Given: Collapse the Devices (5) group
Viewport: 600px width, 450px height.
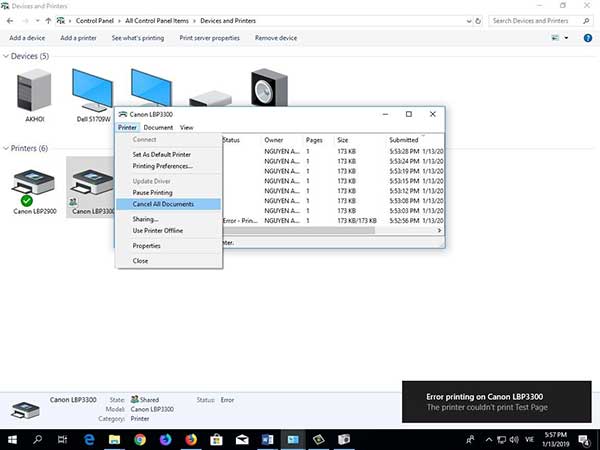Looking at the screenshot, I should tap(6, 56).
